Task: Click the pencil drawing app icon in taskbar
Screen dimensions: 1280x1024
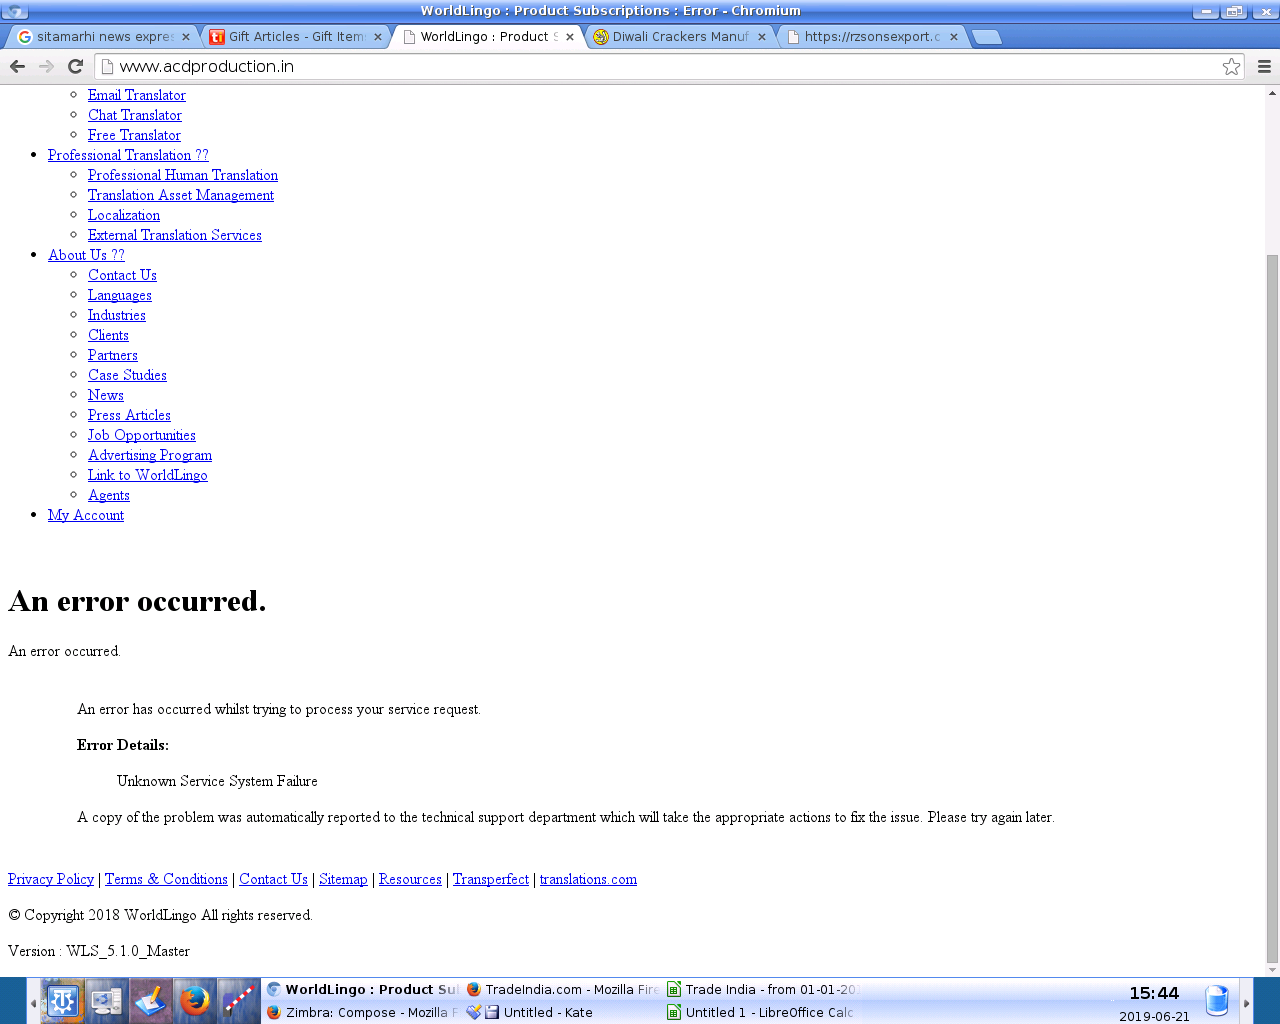Action: [x=150, y=1000]
